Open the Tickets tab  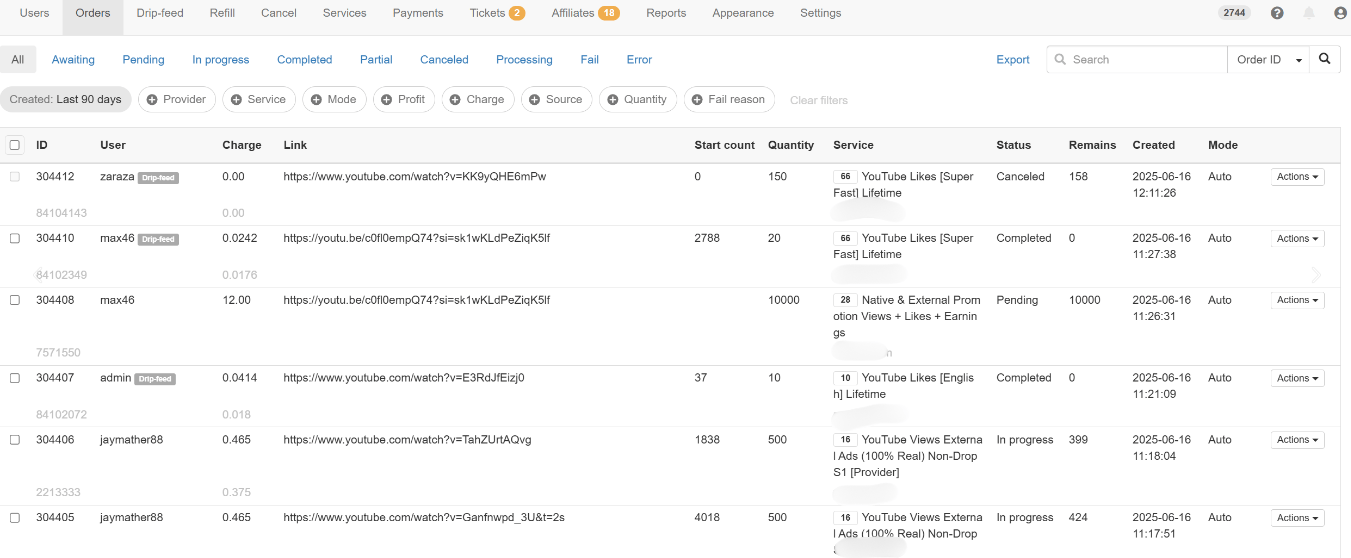496,13
